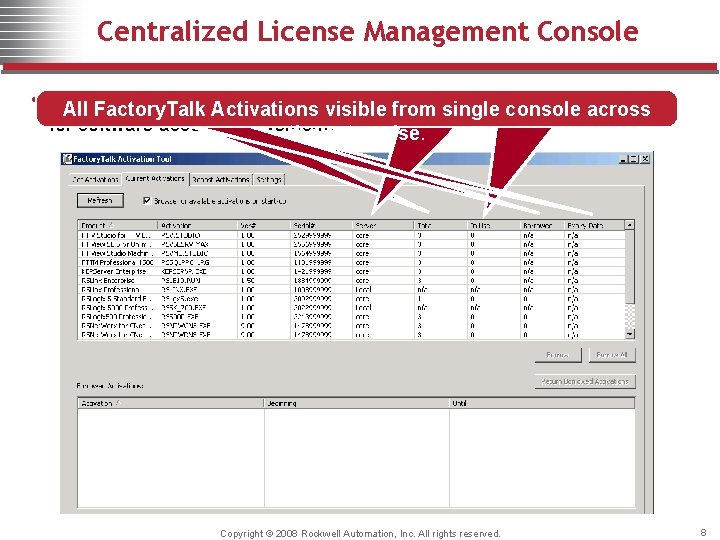Click the Borrow button
This screenshot has height=540, width=720.
(x=558, y=355)
